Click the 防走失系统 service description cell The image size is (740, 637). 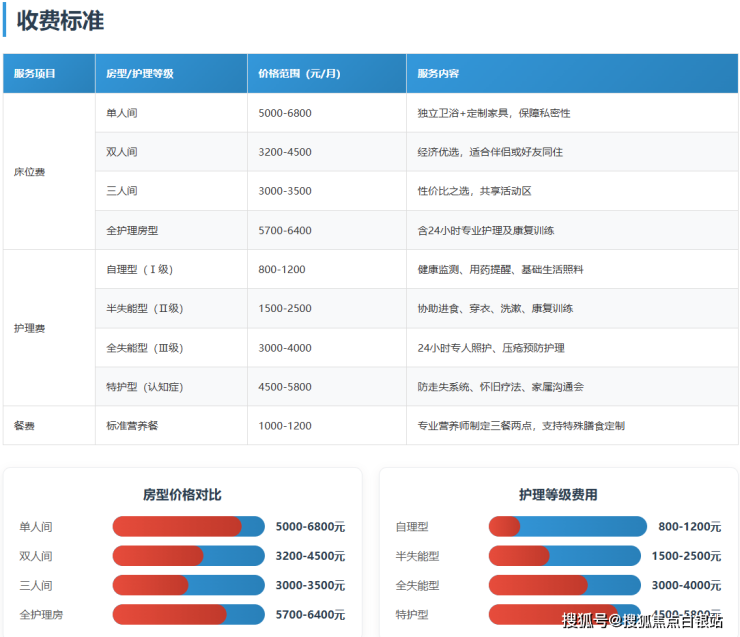pyautogui.click(x=500, y=386)
